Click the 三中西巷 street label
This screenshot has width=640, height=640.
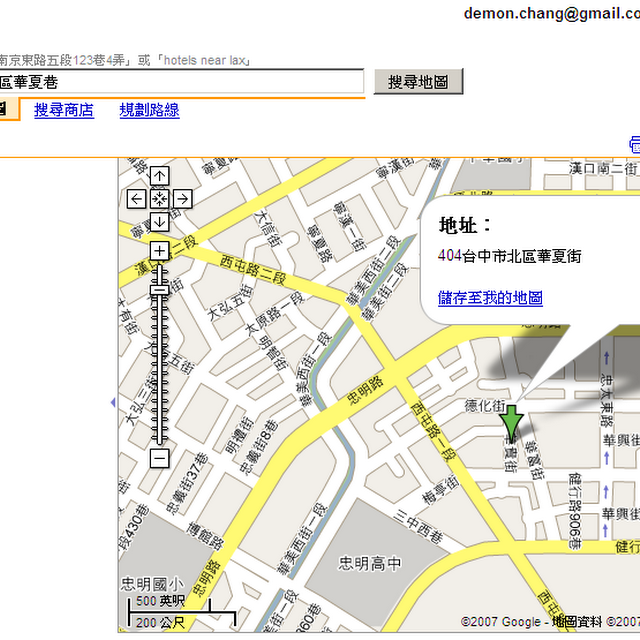tap(418, 527)
